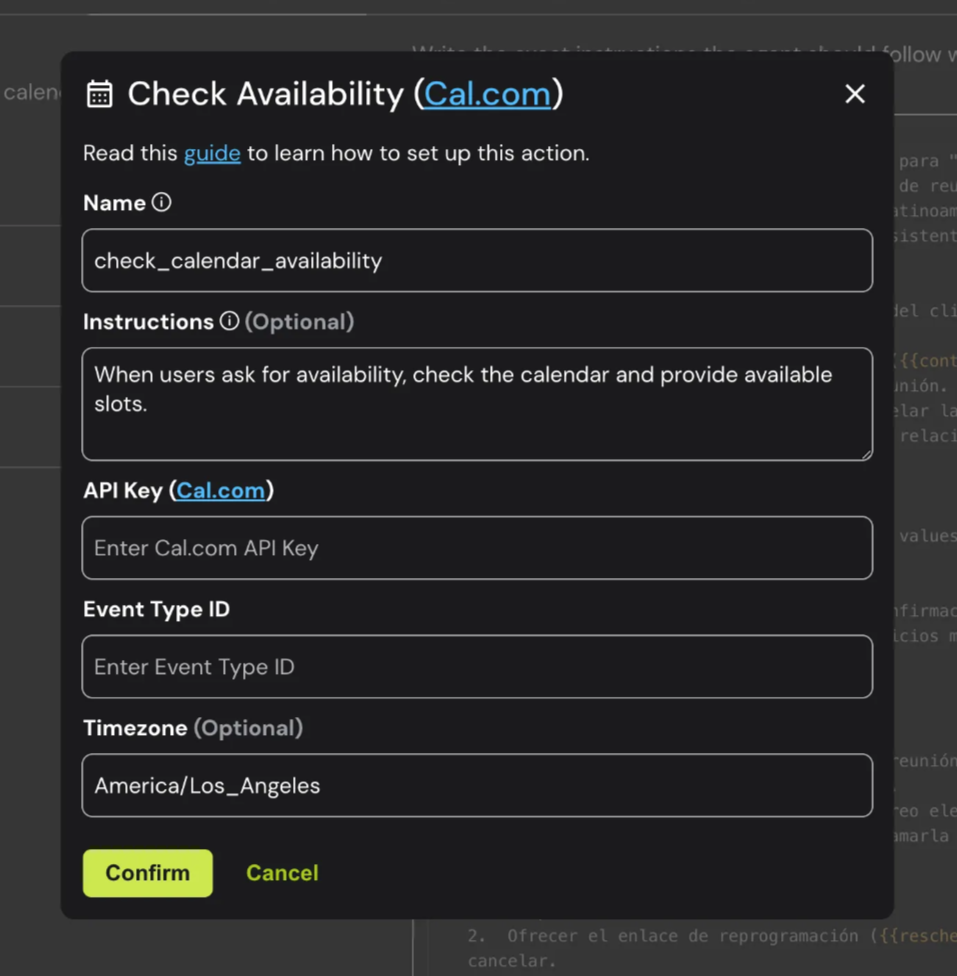Click the bold 'Name' label text
This screenshot has height=976, width=957.
pyautogui.click(x=114, y=203)
